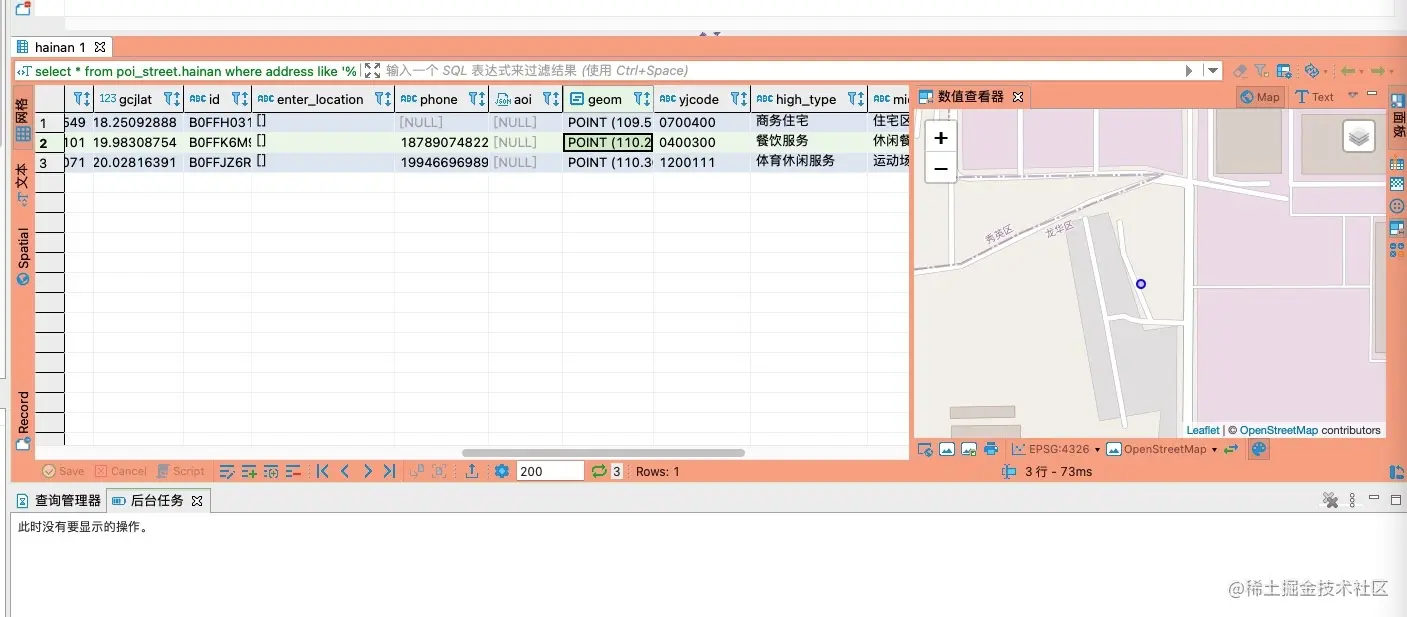Click the green refresh results icon
This screenshot has height=617, width=1407.
[599, 471]
